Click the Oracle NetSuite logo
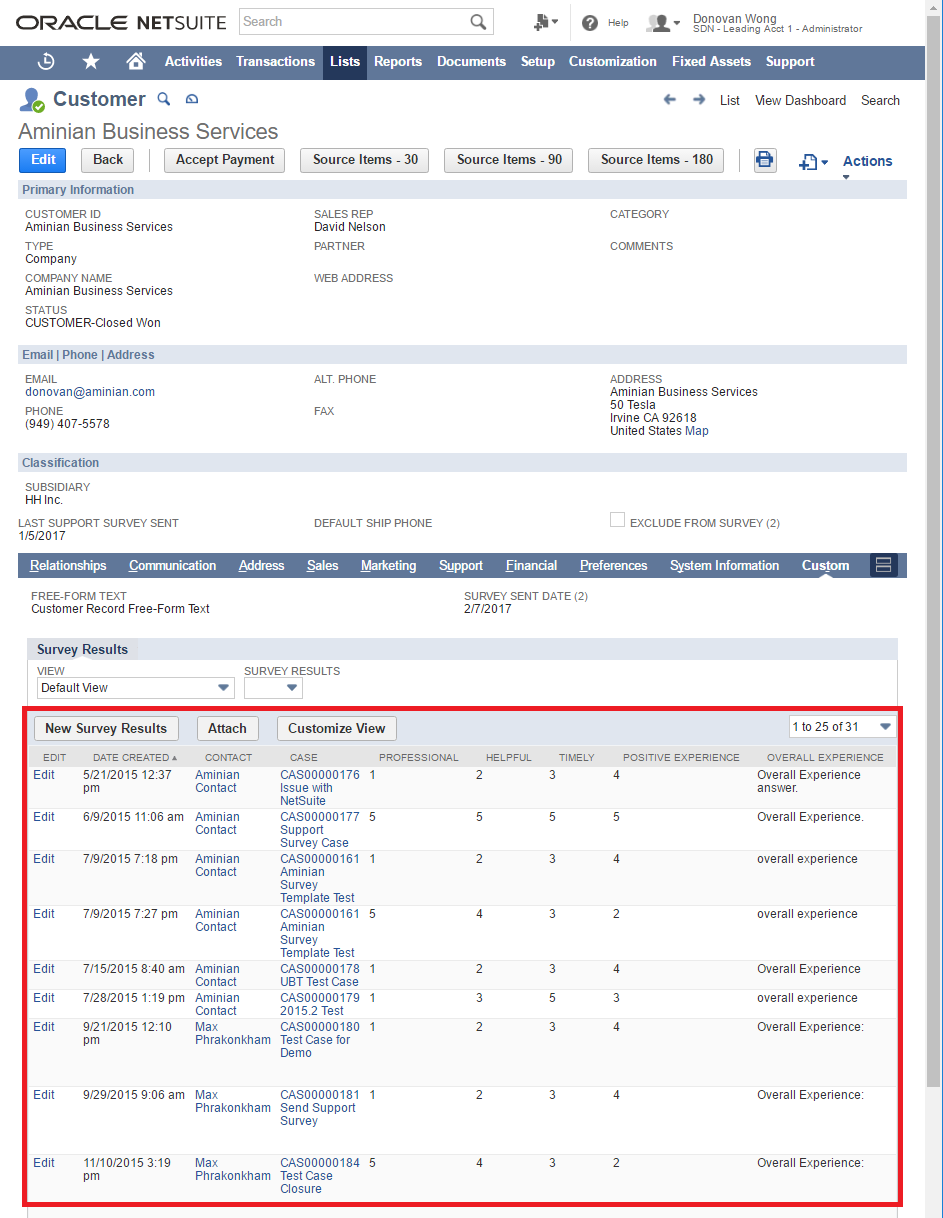The image size is (943, 1218). click(x=122, y=22)
